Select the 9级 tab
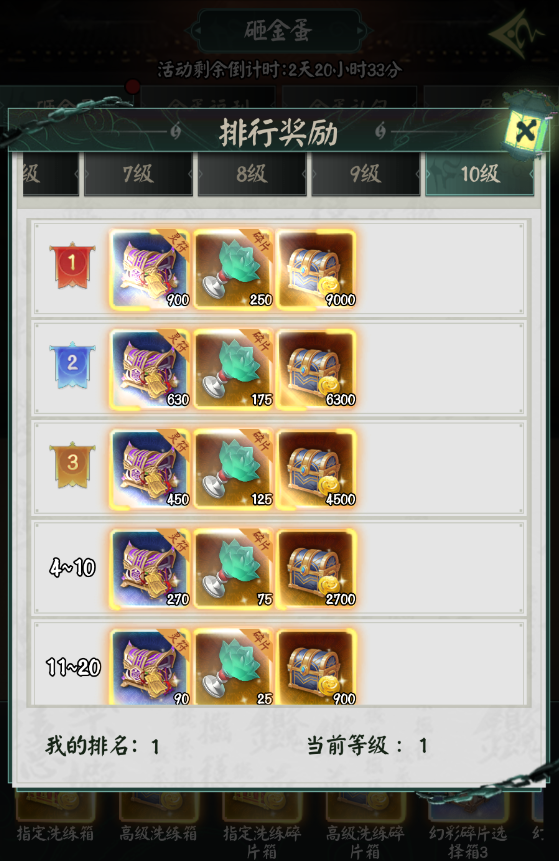 click(365, 174)
